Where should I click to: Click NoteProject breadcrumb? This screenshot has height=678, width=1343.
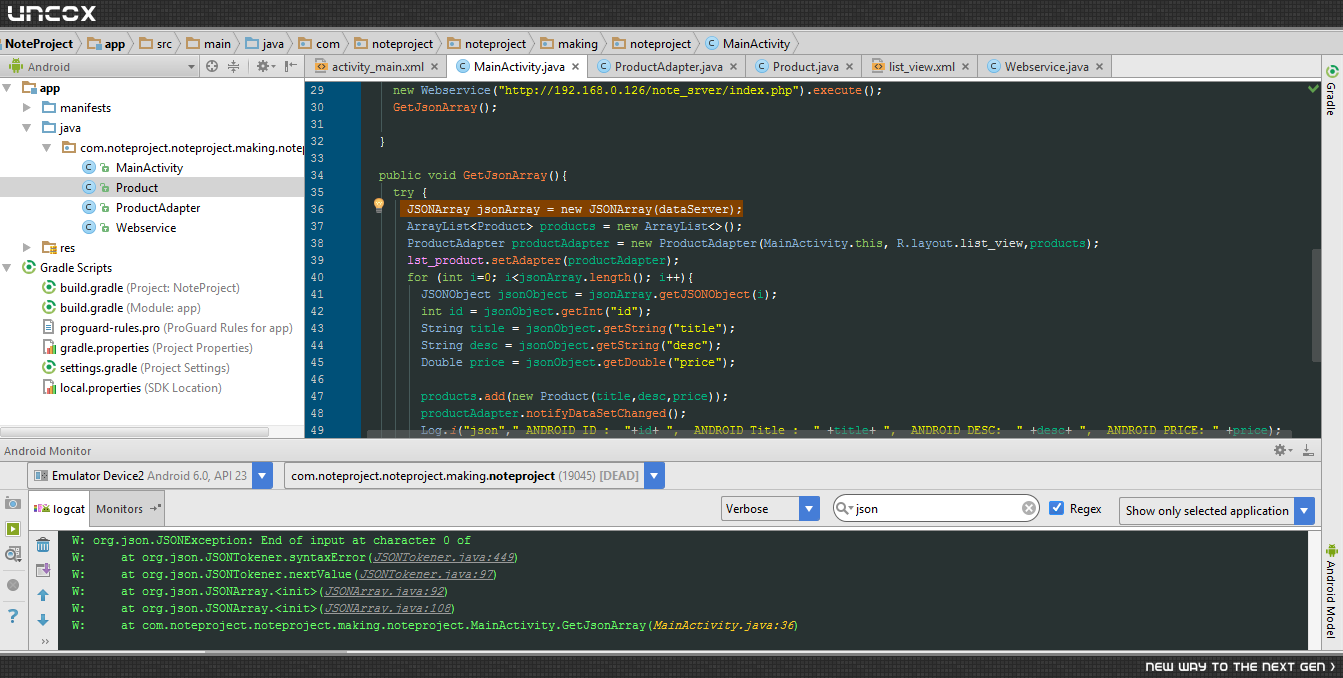(x=39, y=44)
